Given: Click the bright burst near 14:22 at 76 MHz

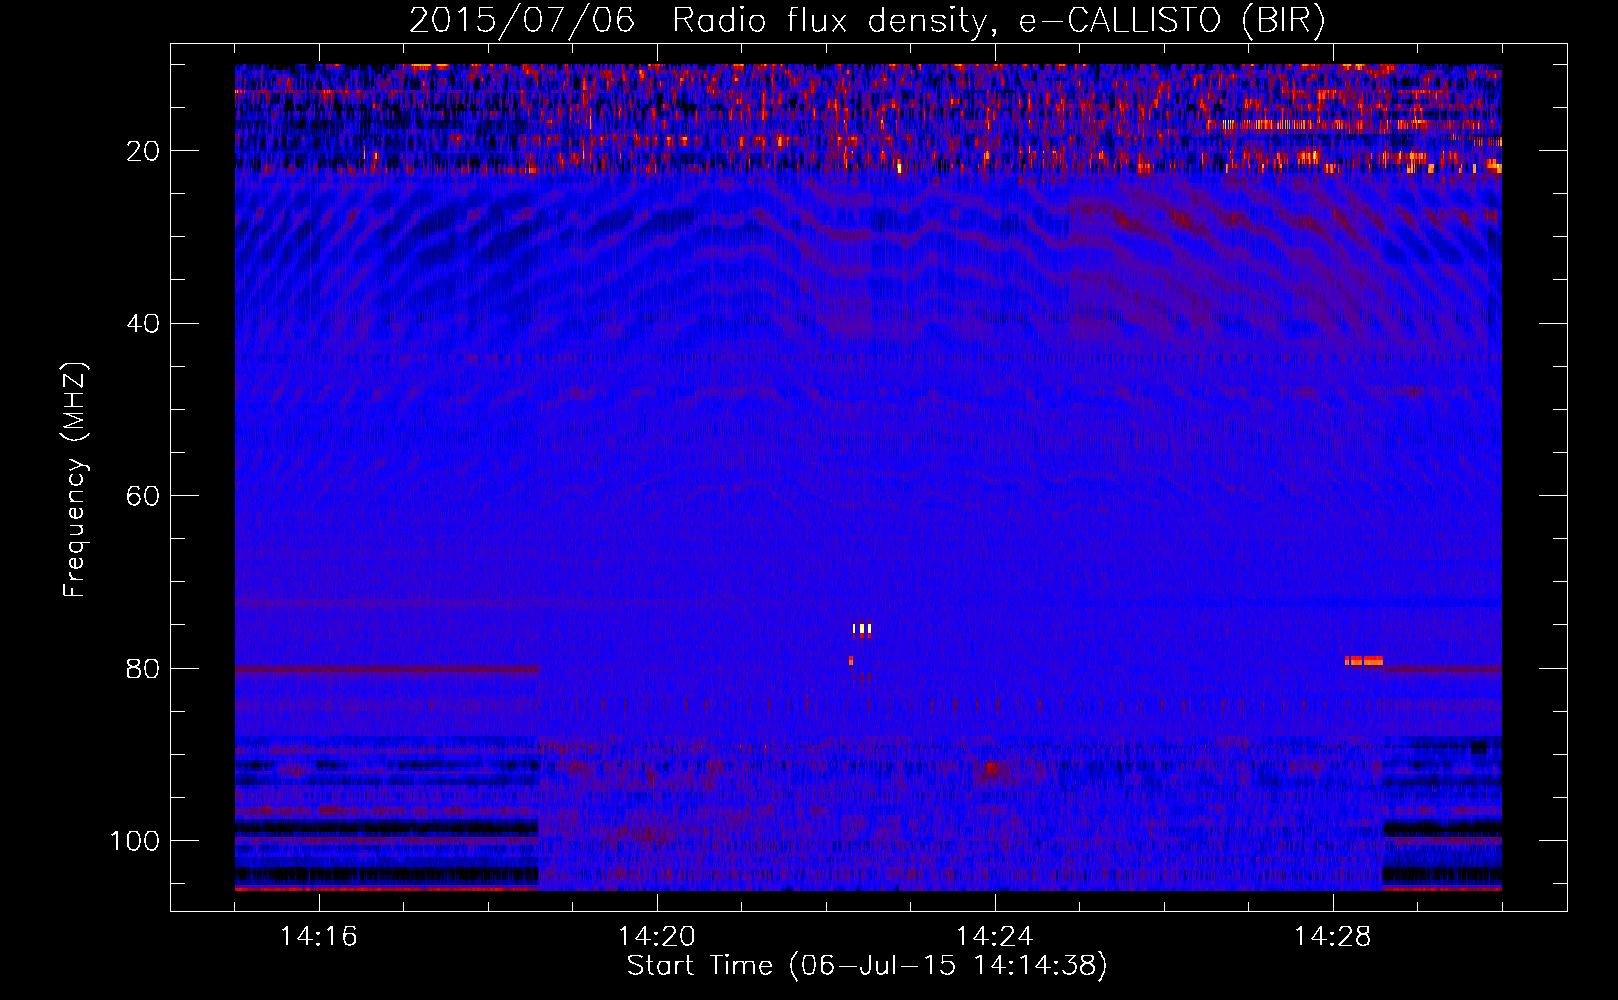Looking at the screenshot, I should click(862, 629).
